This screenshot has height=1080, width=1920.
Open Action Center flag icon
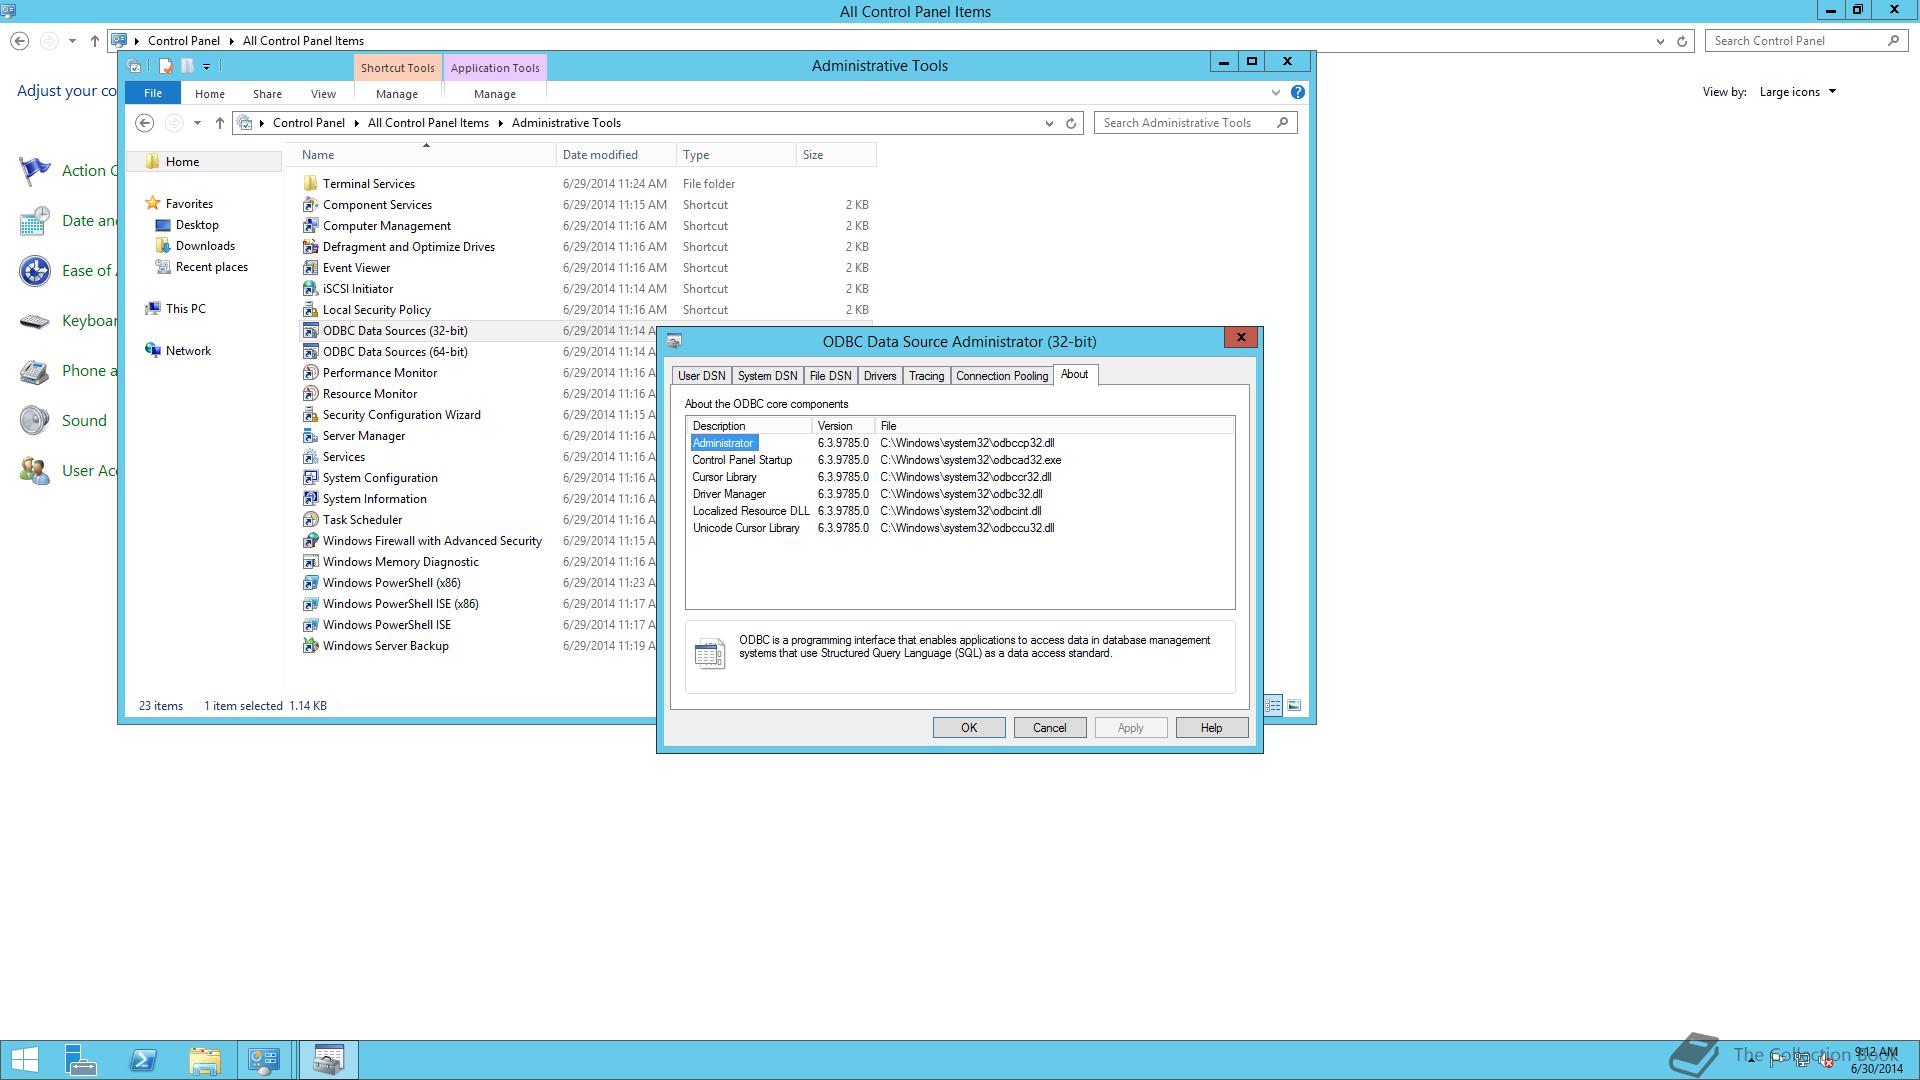click(34, 170)
